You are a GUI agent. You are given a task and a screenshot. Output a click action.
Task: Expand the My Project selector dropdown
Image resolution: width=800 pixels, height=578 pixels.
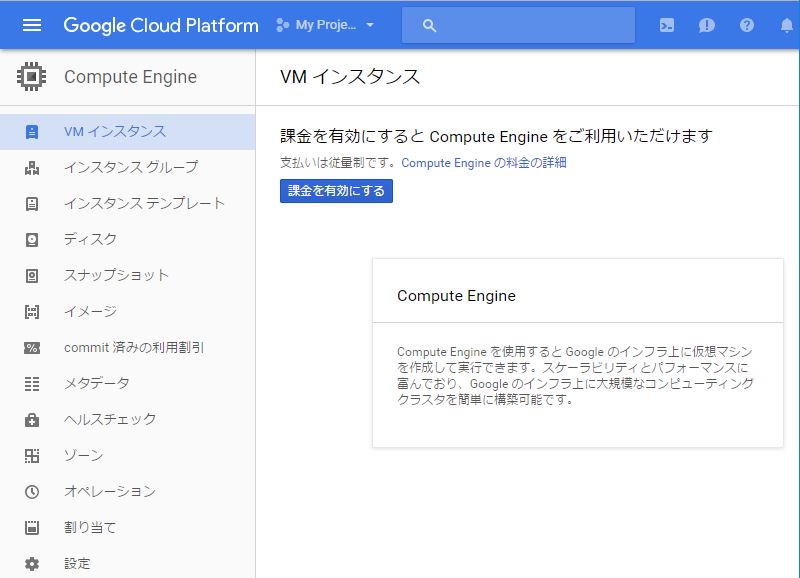coord(324,25)
